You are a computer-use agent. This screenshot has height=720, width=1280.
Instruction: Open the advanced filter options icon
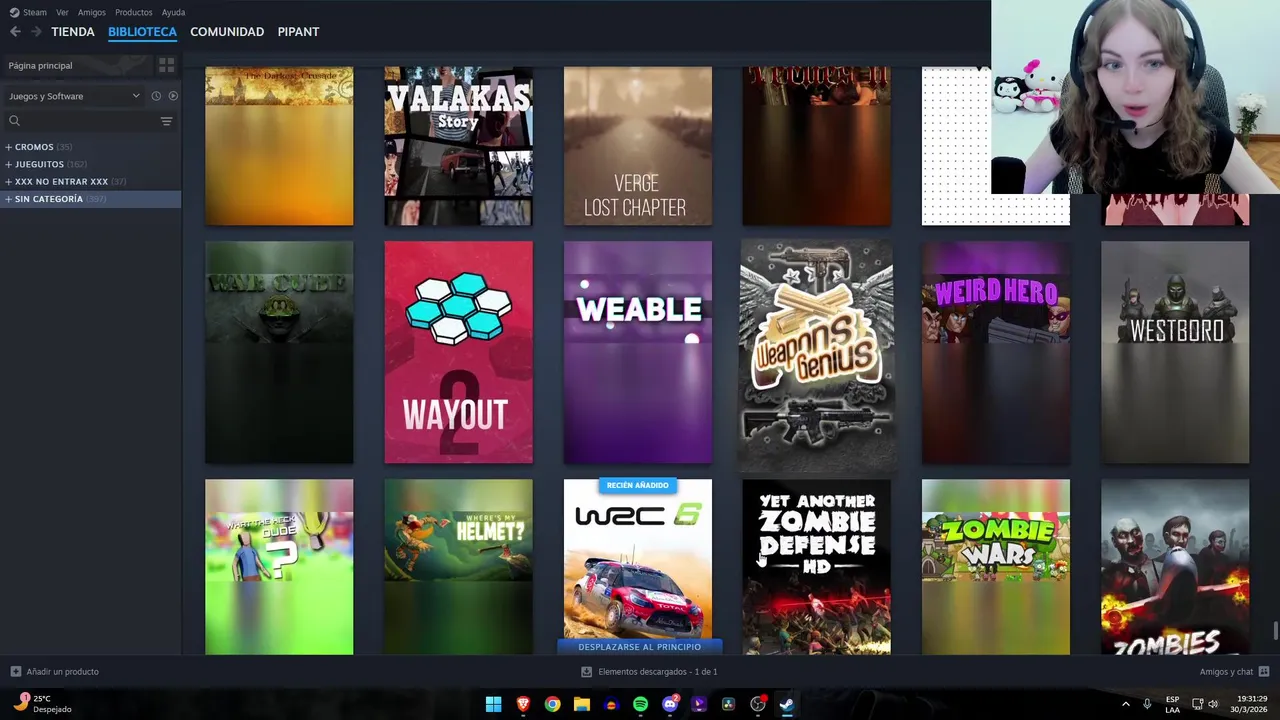pyautogui.click(x=167, y=121)
